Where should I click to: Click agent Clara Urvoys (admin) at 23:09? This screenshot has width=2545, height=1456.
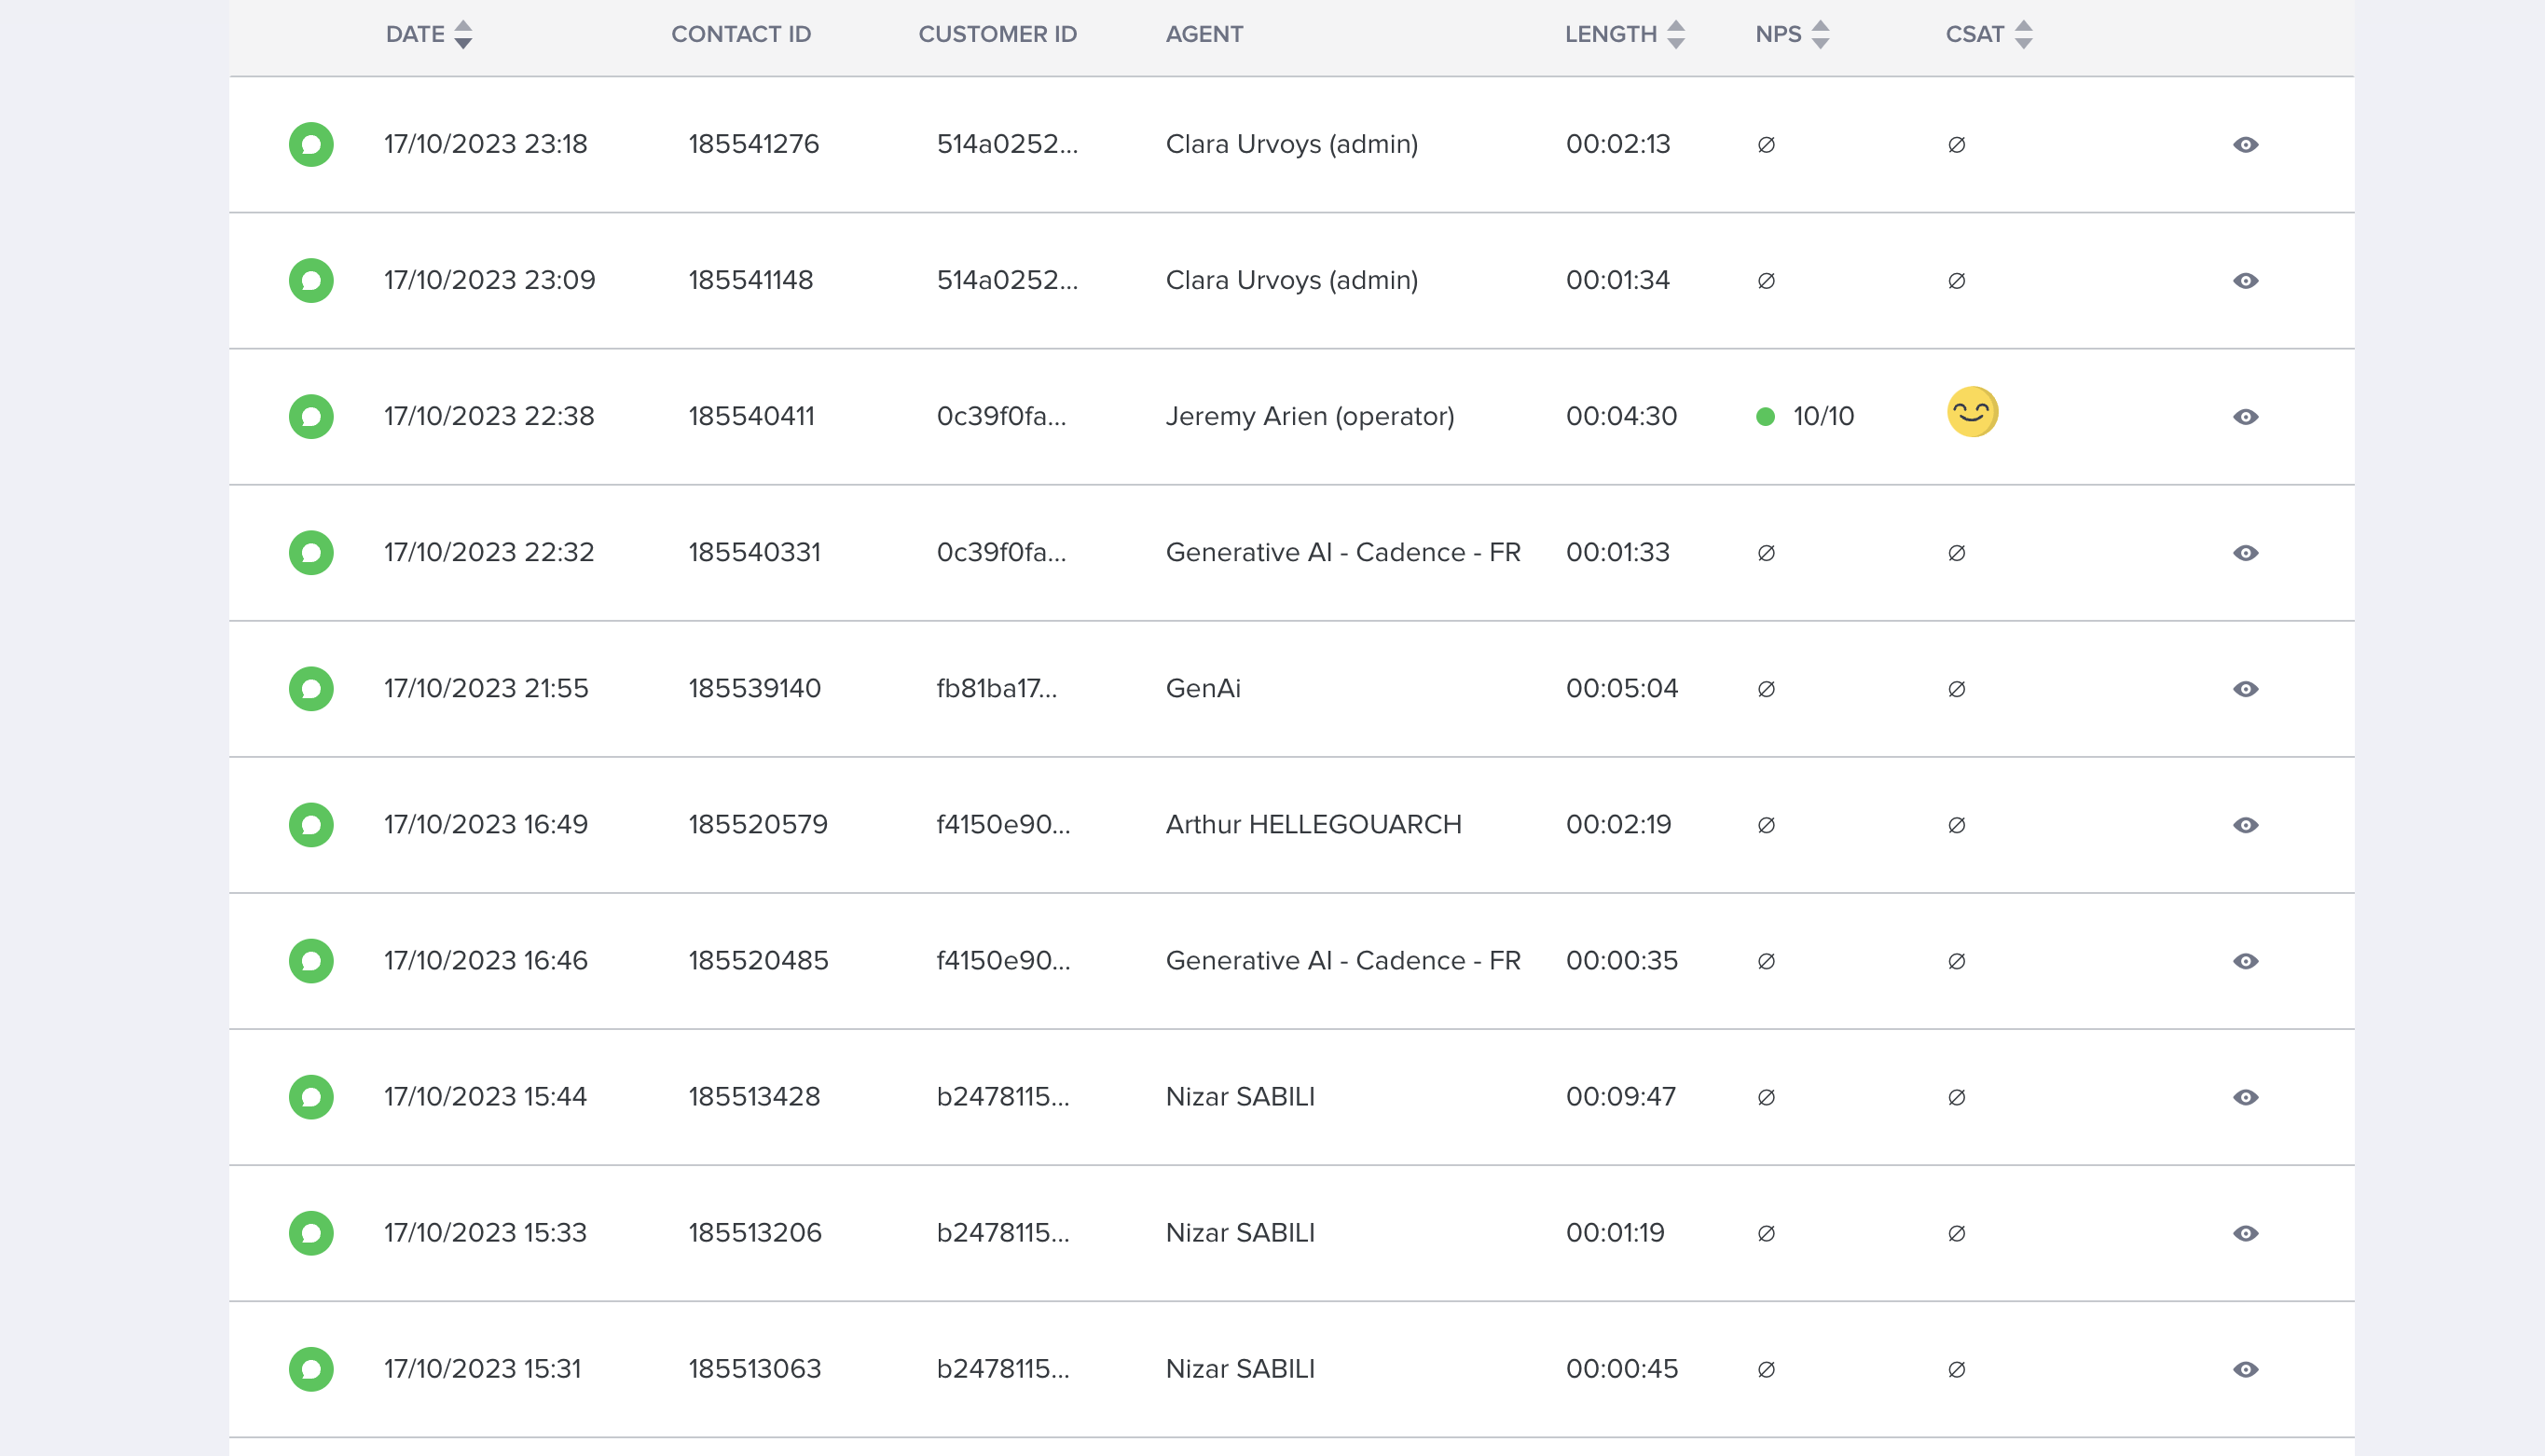click(1291, 280)
